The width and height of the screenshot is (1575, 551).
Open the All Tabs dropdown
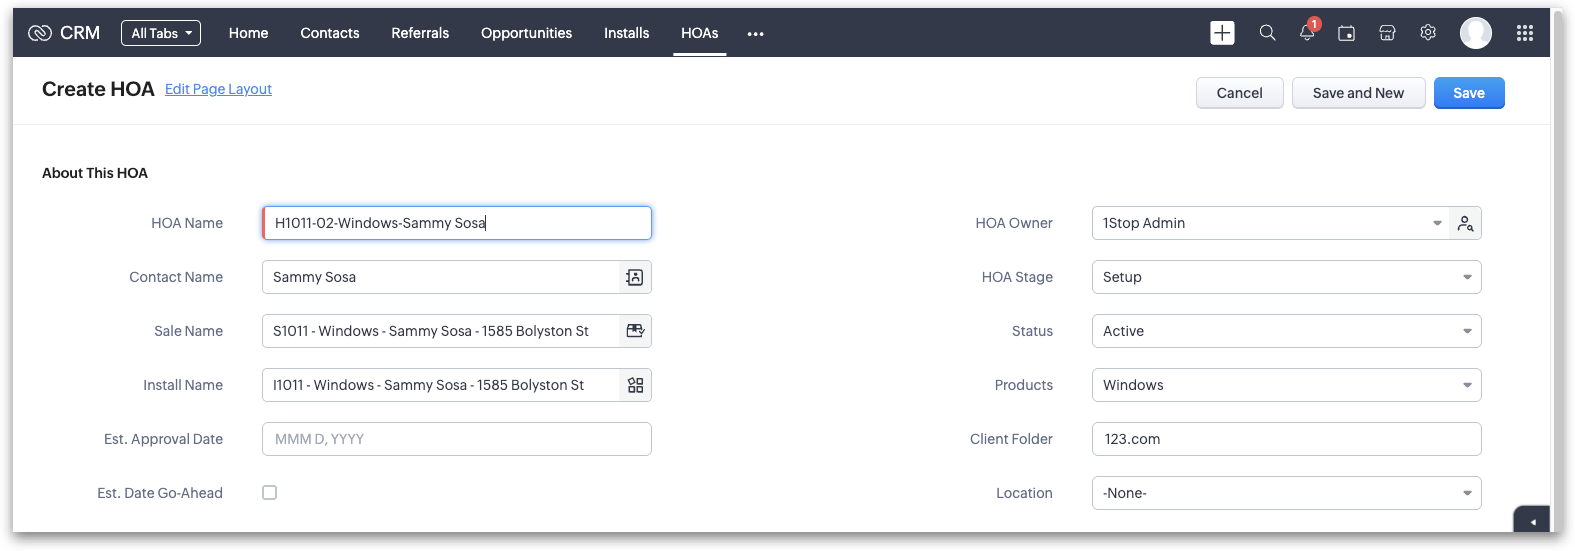coord(161,33)
